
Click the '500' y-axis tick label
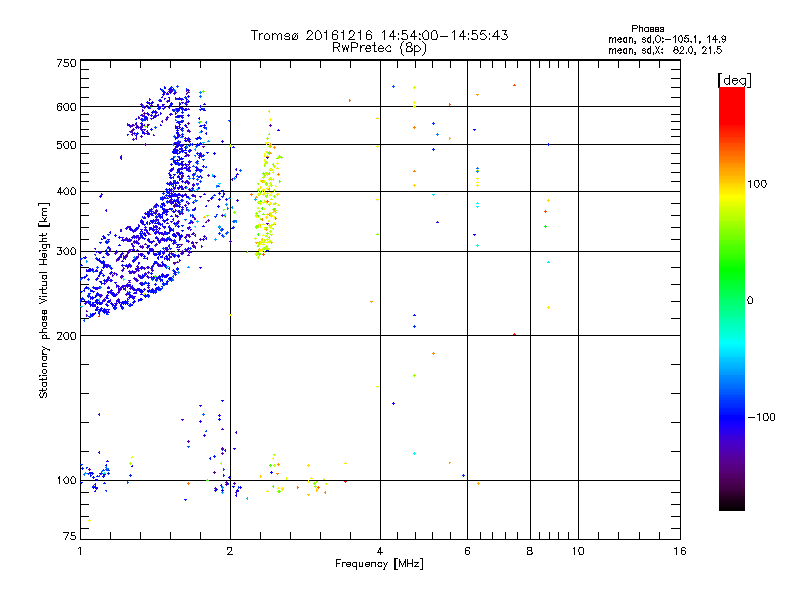pos(66,145)
